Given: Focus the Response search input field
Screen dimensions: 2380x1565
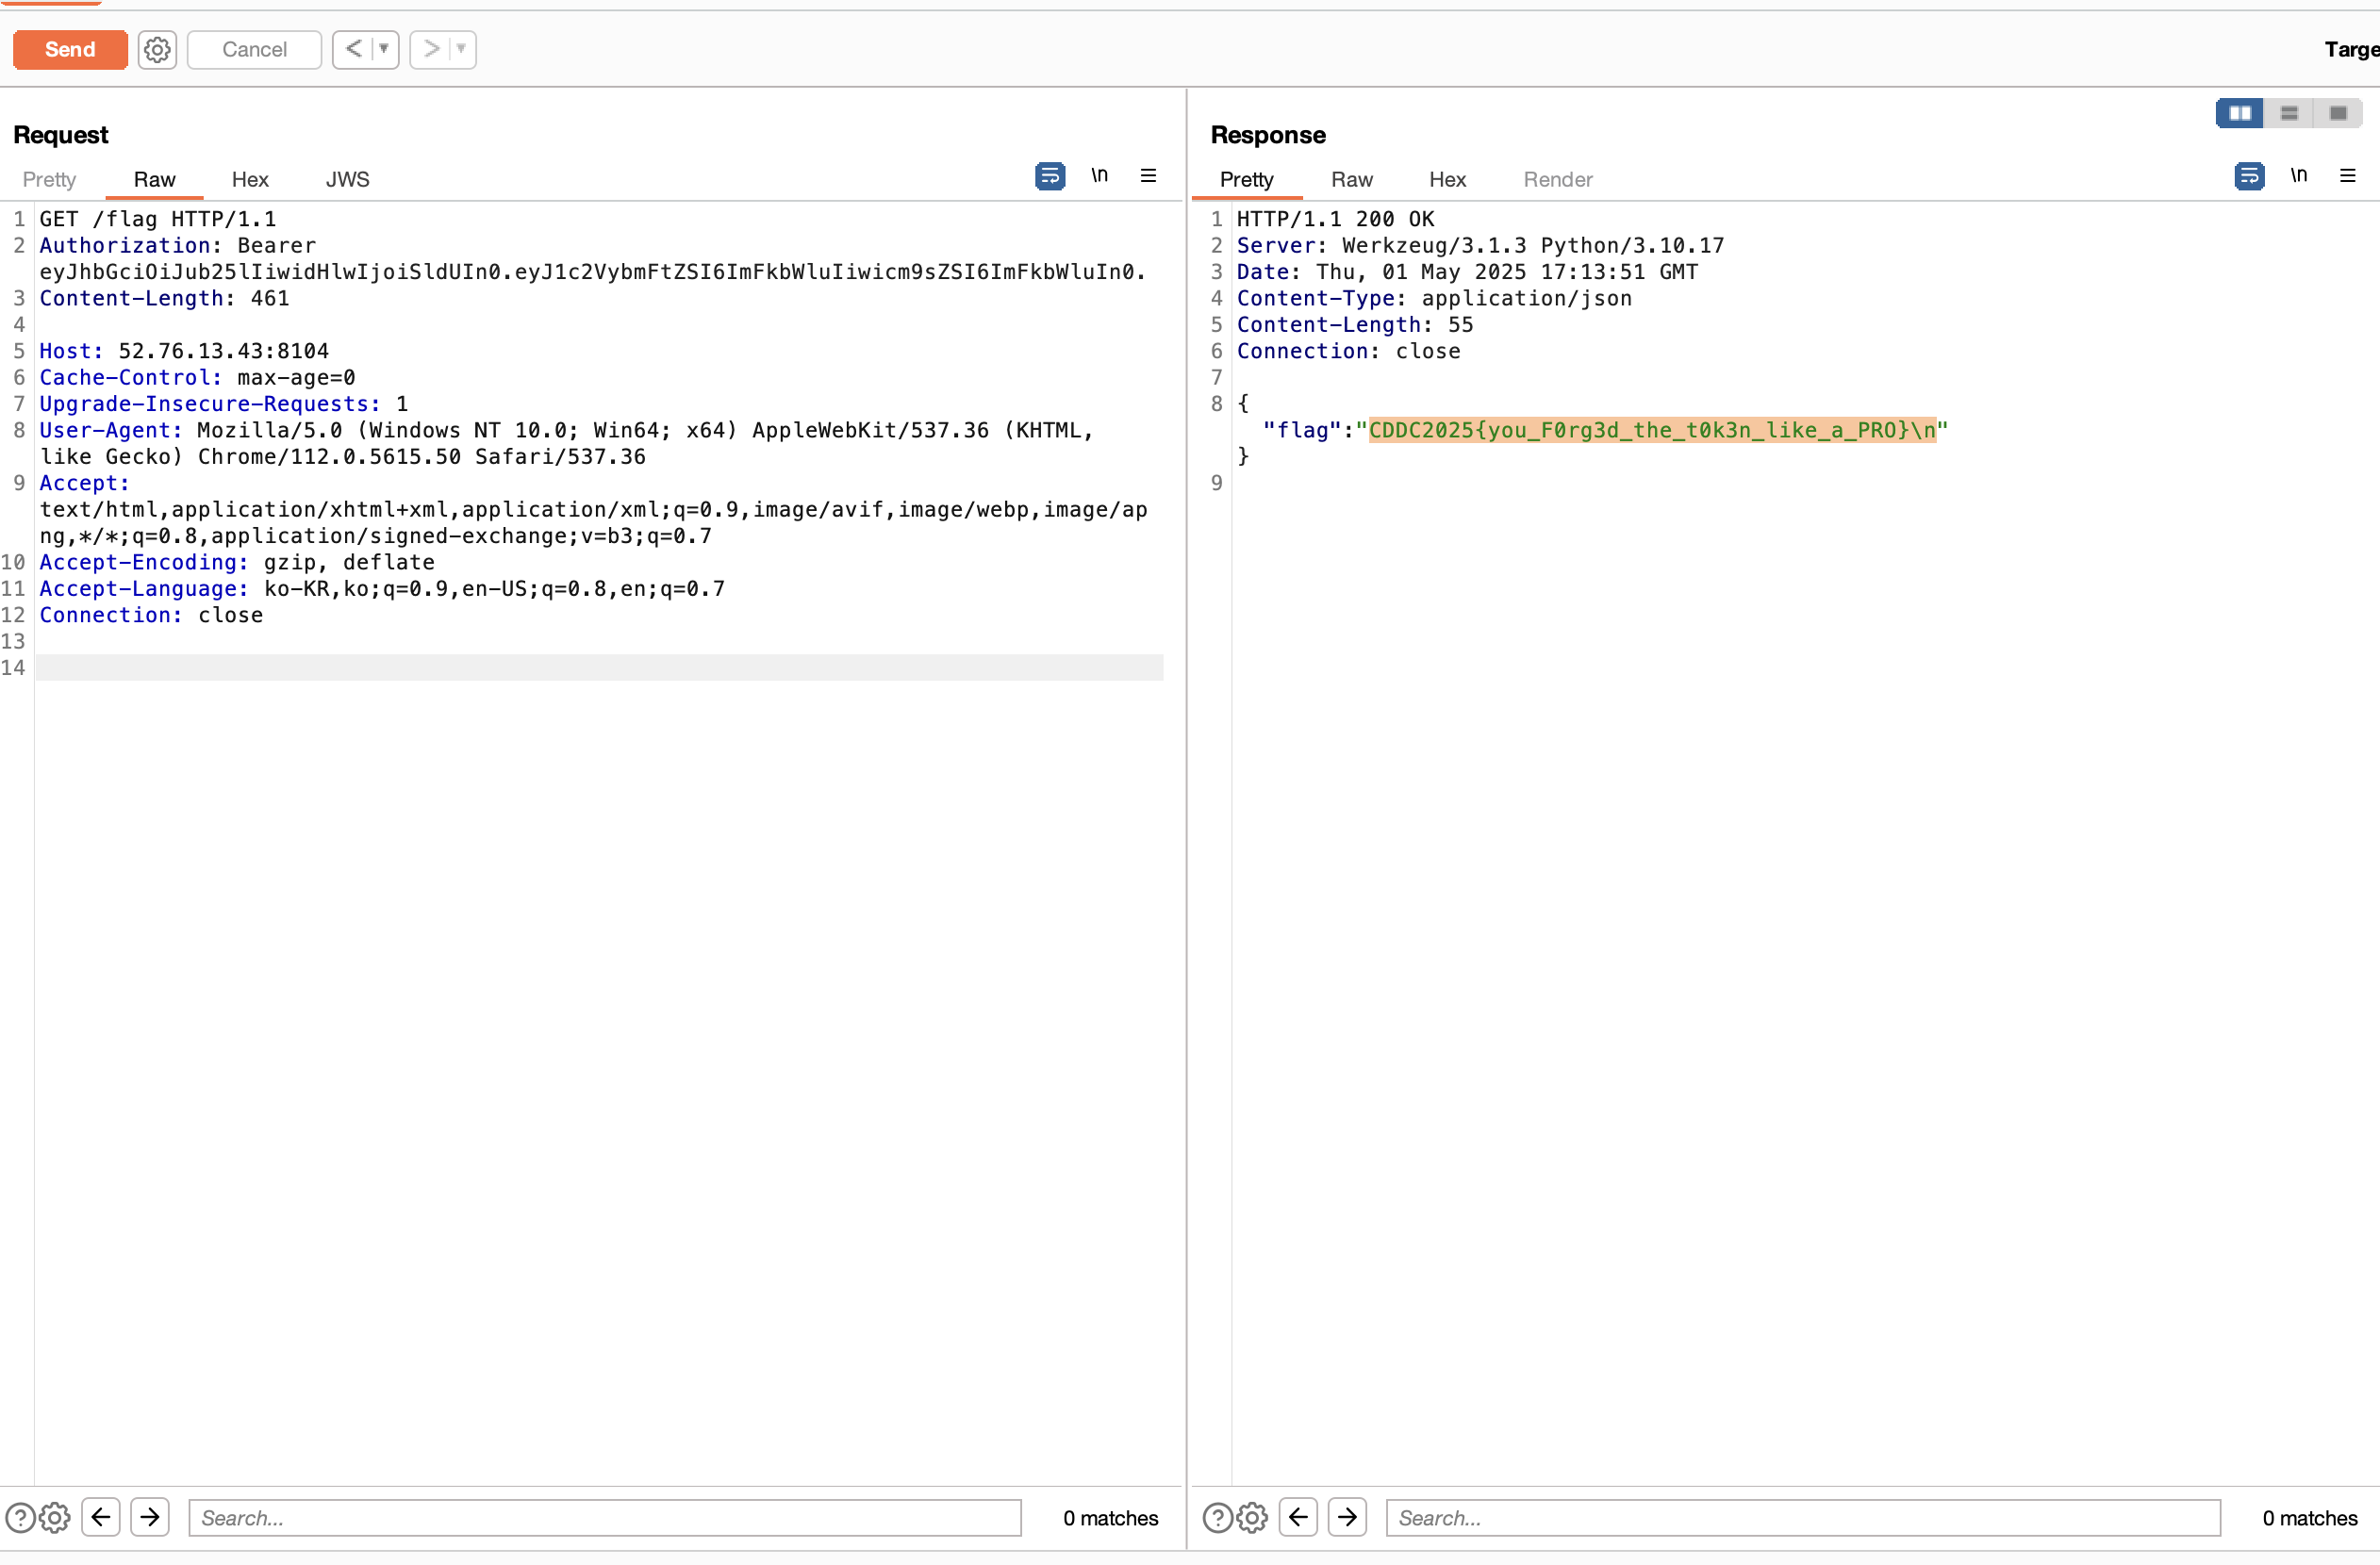Looking at the screenshot, I should (x=1802, y=1517).
